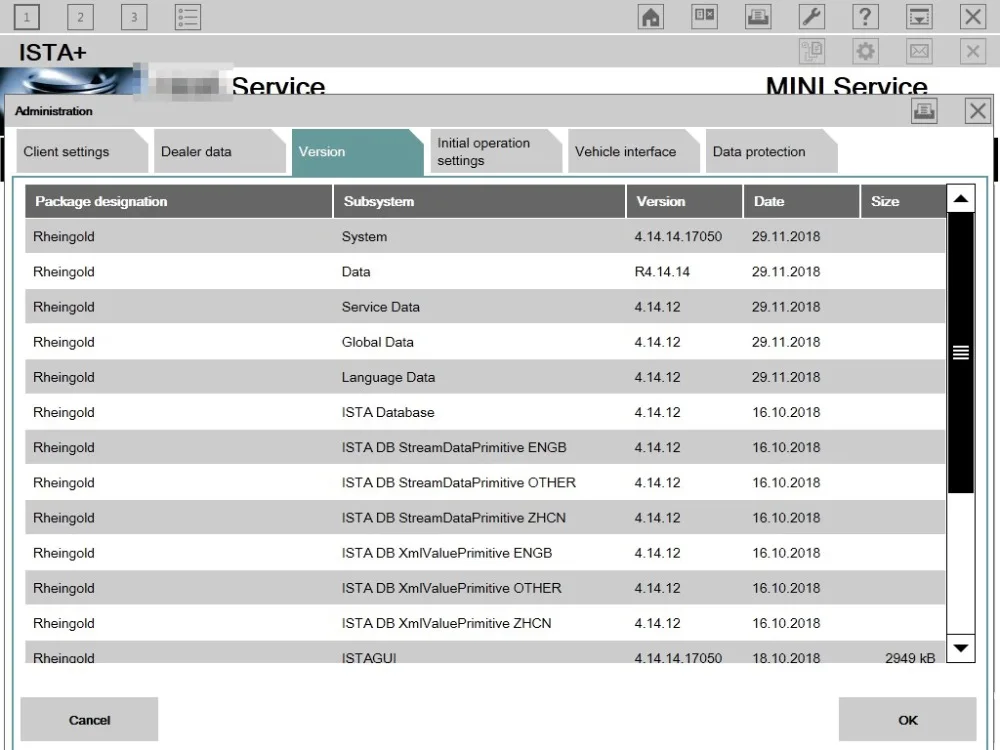1000x750 pixels.
Task: Select ISTA DB StreamDataPrimitive ENGB row
Action: pyautogui.click(x=485, y=447)
